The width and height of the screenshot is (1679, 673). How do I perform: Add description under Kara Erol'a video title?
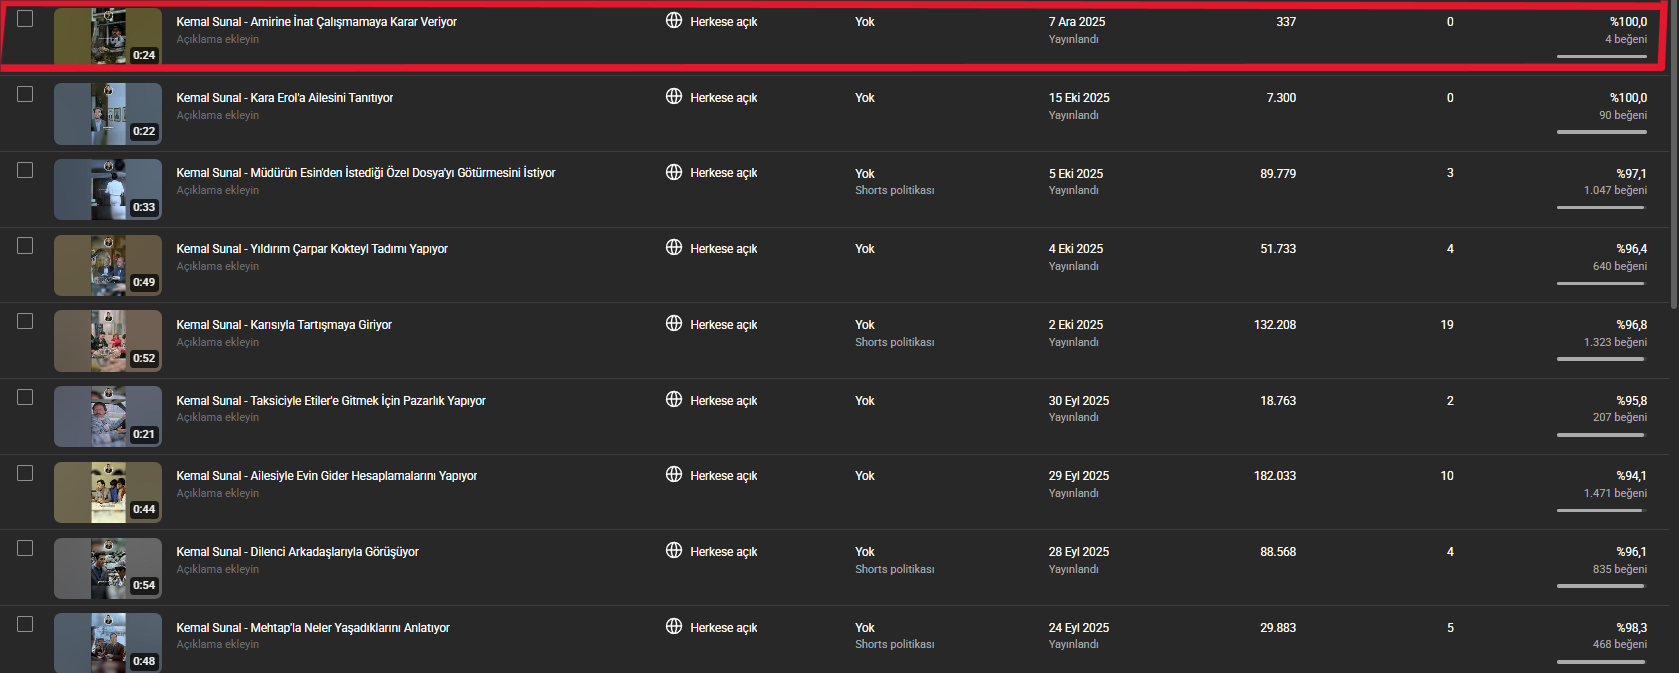pos(218,115)
